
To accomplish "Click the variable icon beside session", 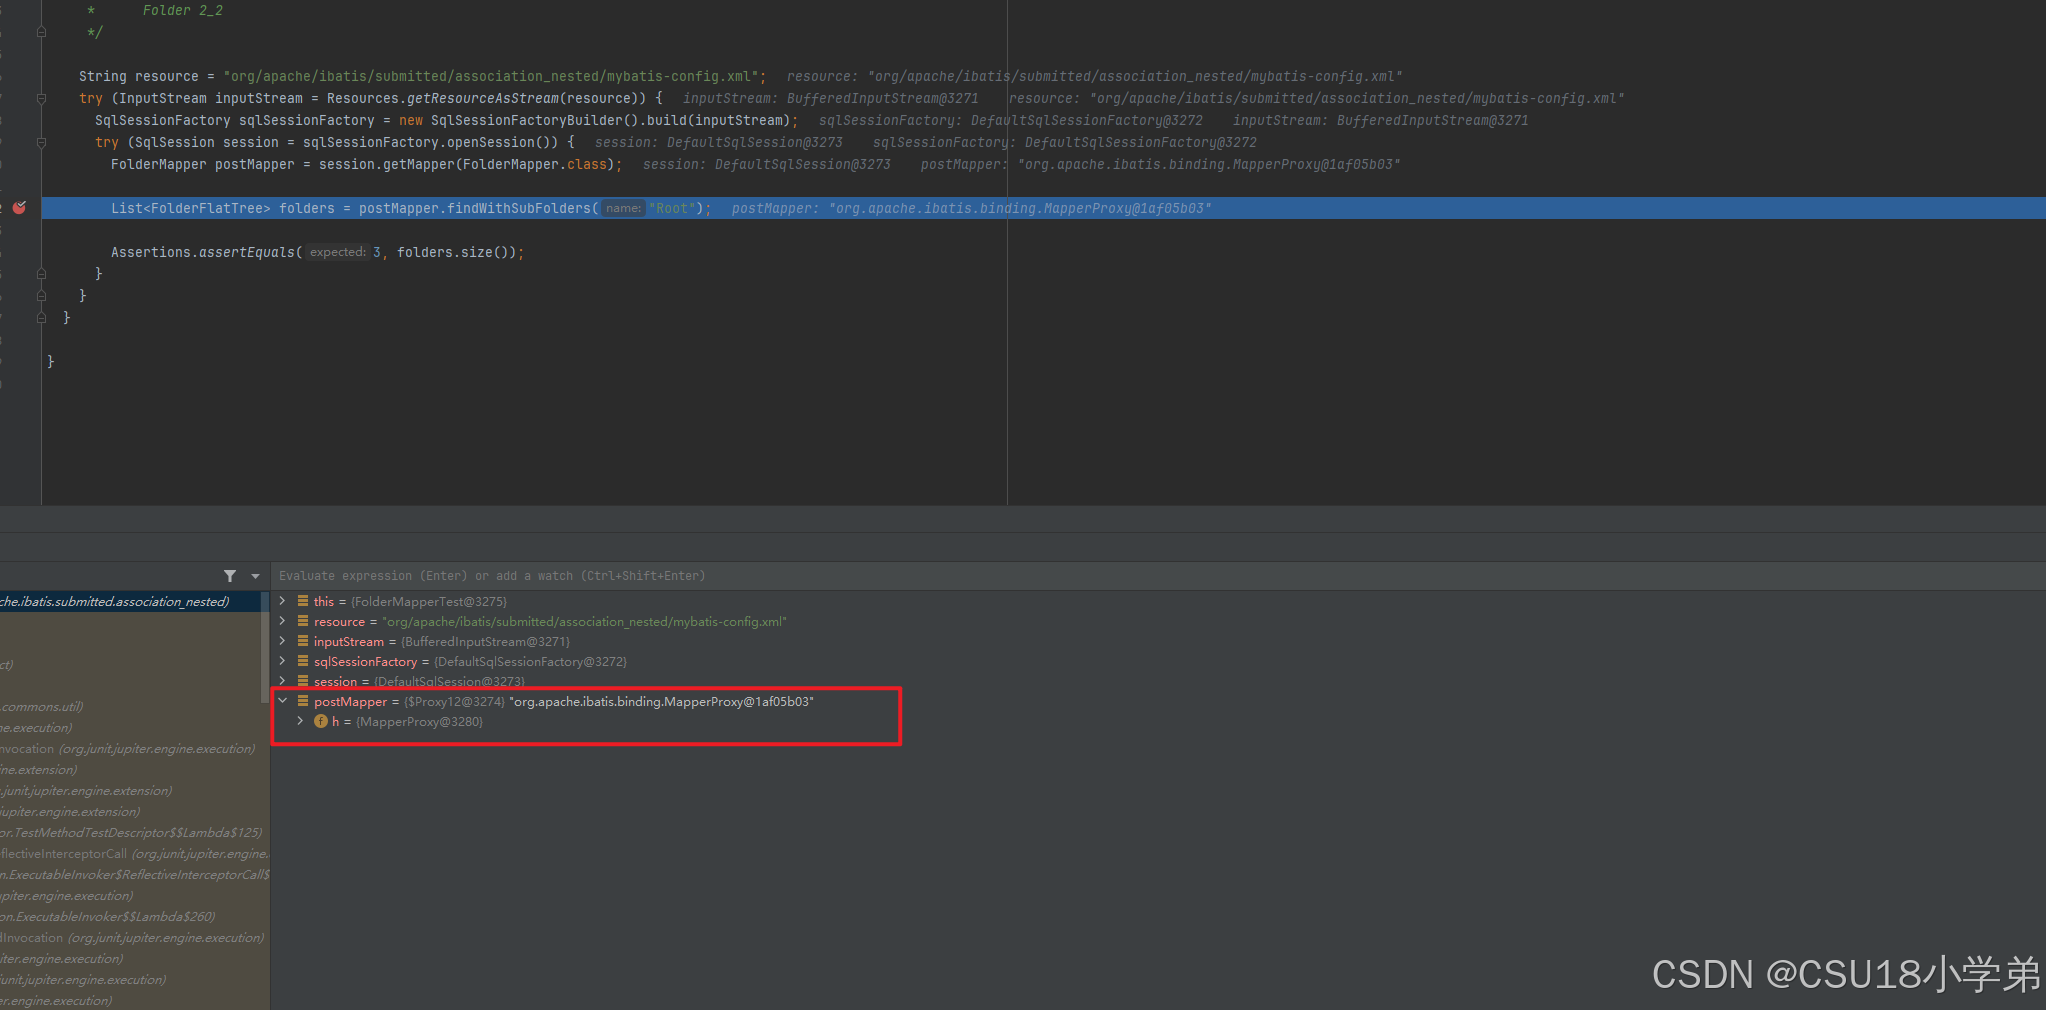I will point(303,681).
